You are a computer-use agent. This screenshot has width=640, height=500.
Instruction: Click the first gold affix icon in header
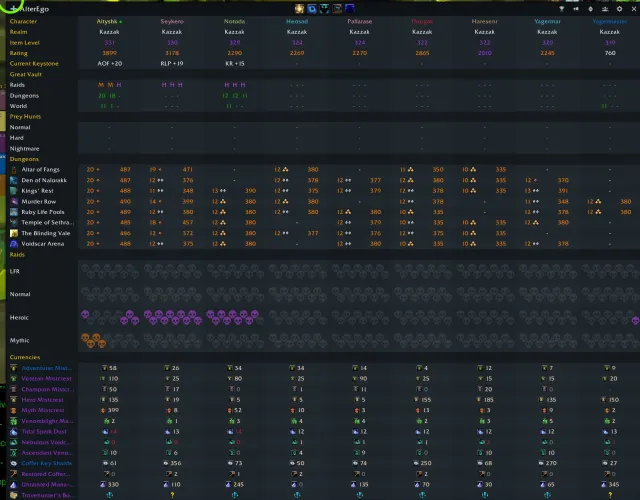coord(300,9)
